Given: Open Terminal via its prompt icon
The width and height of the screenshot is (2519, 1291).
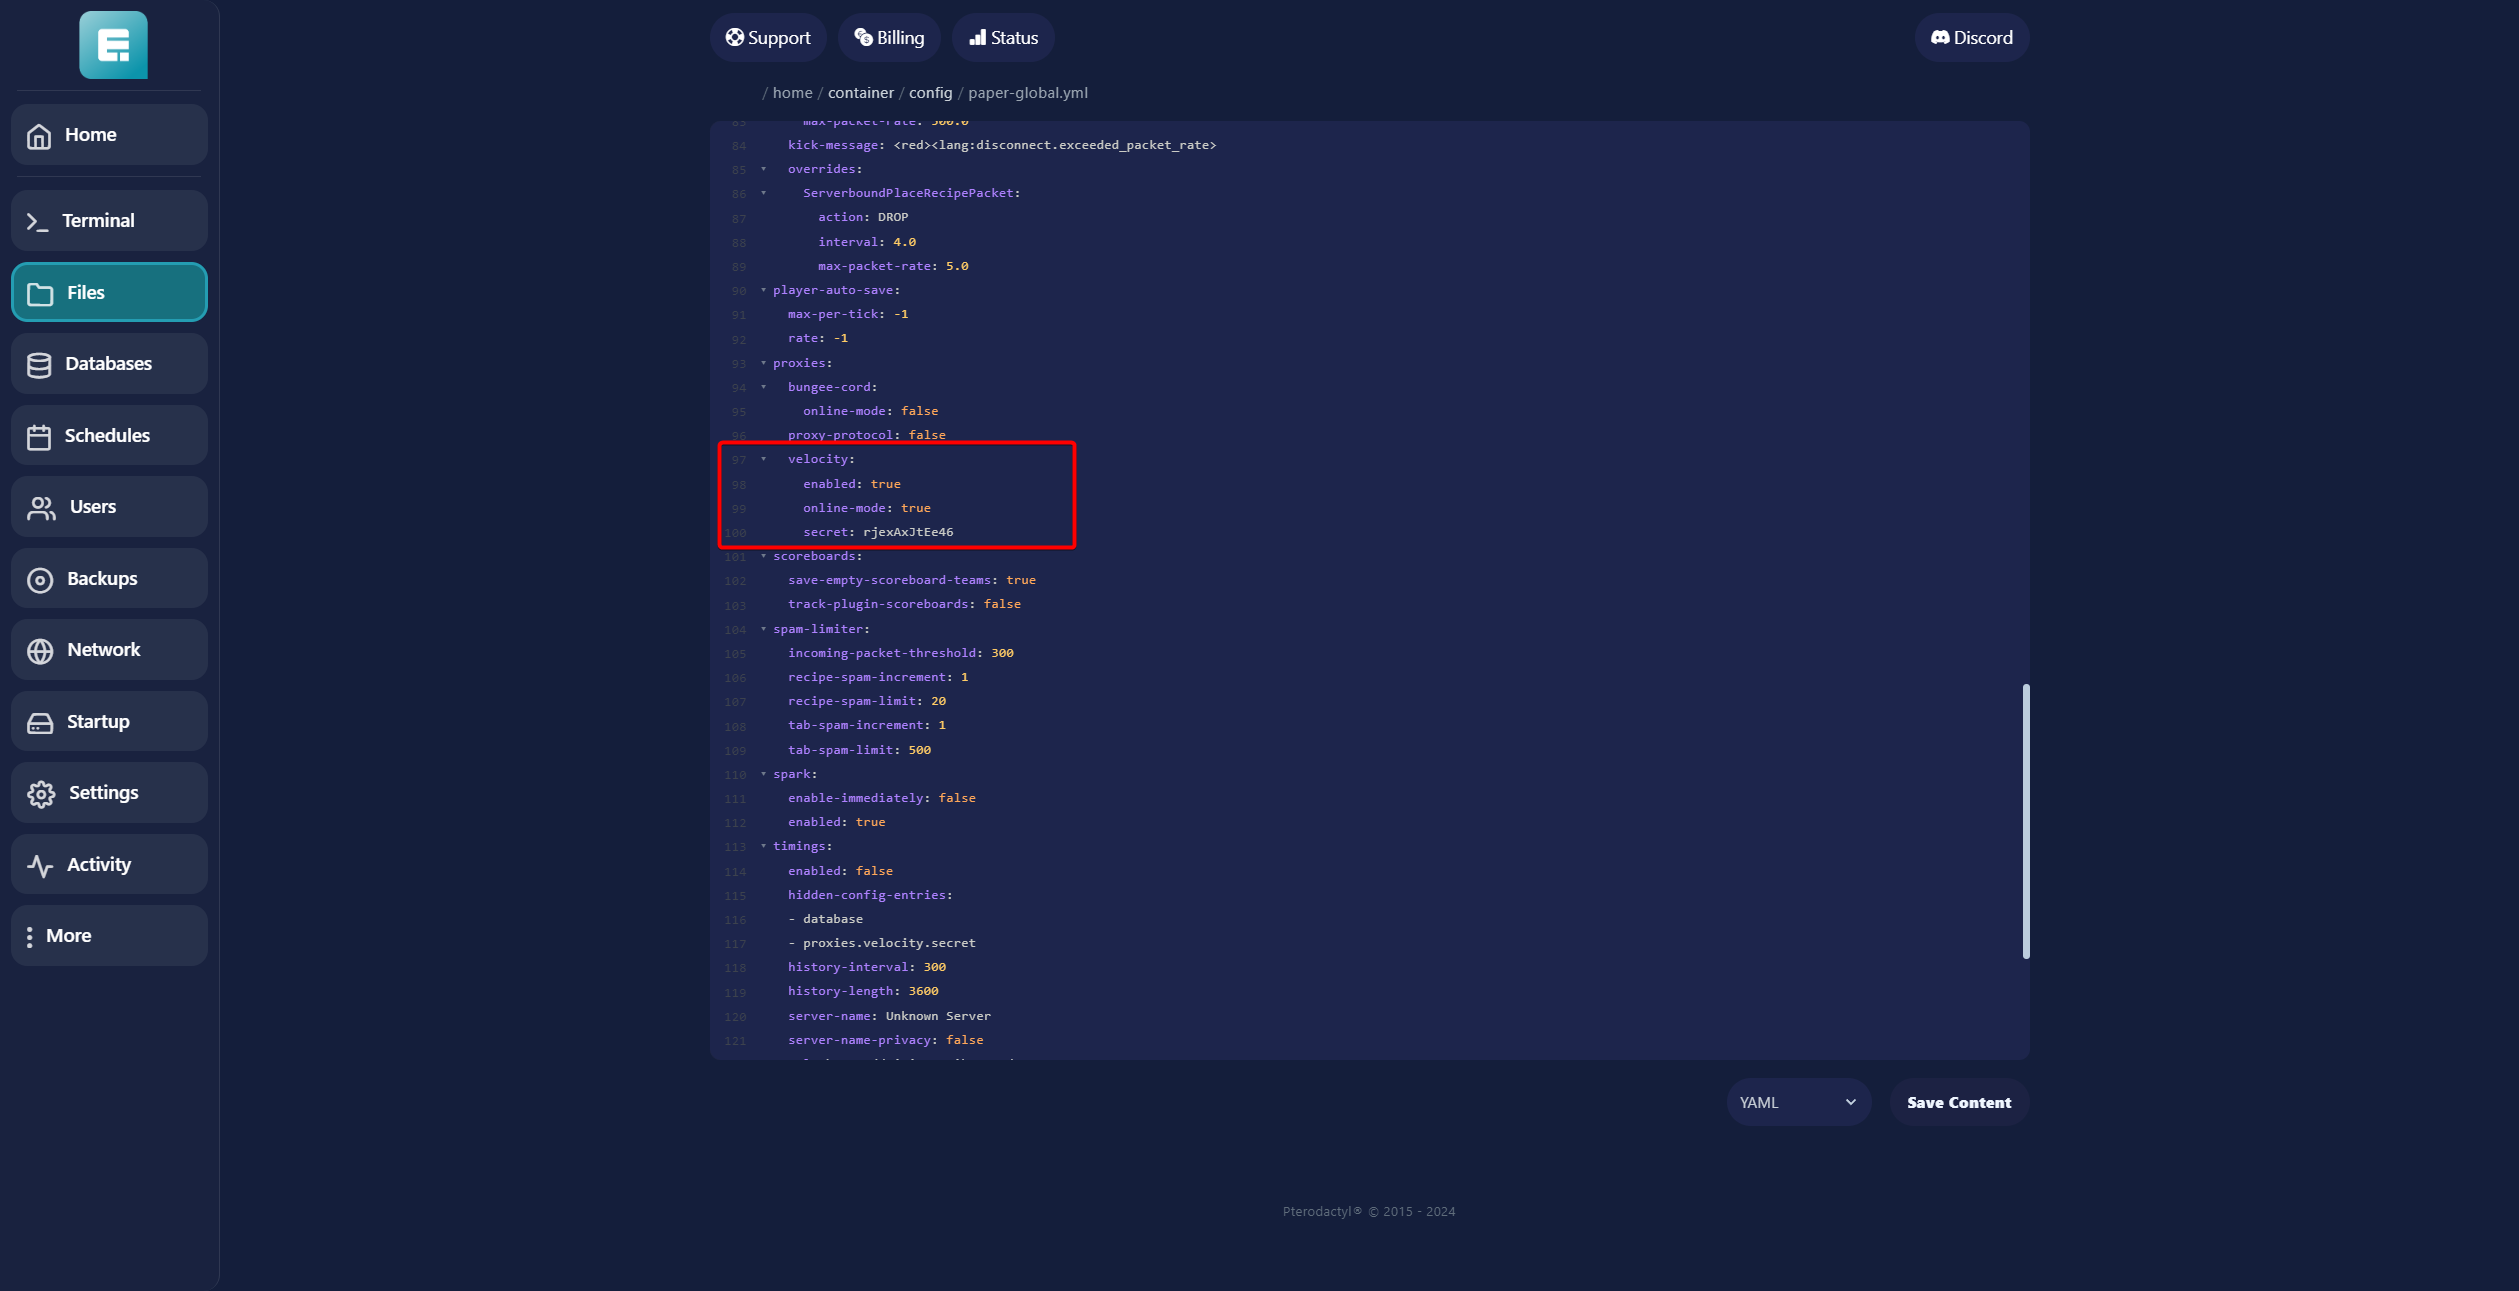Looking at the screenshot, I should pyautogui.click(x=37, y=222).
